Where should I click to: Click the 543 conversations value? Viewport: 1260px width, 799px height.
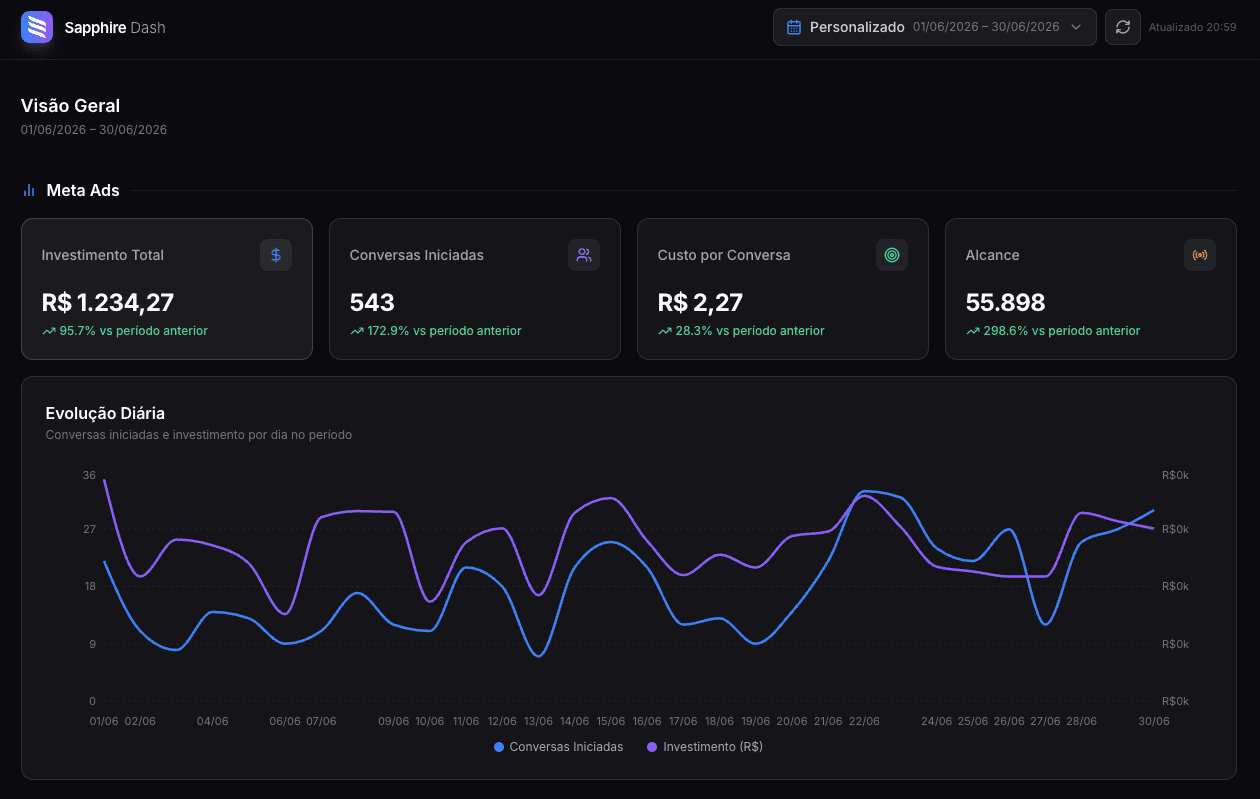[372, 302]
